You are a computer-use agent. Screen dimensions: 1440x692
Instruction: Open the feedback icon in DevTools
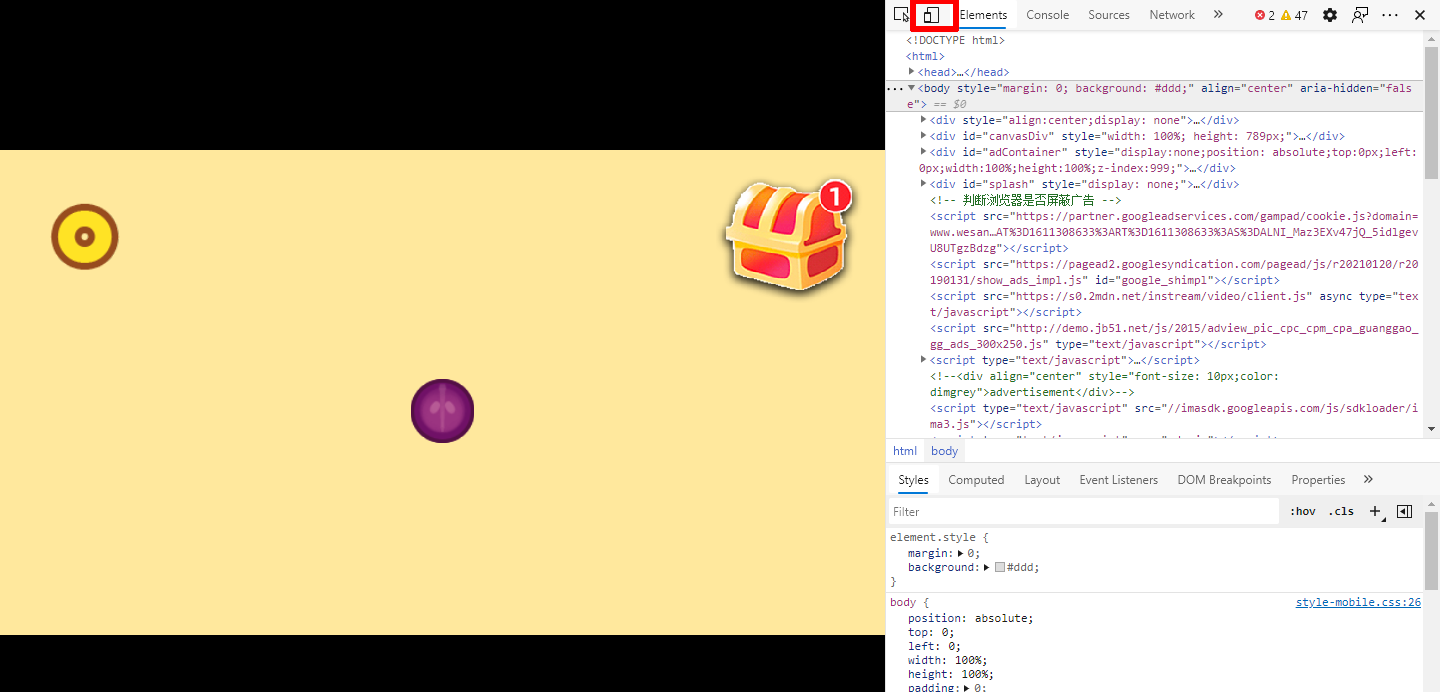(1359, 15)
